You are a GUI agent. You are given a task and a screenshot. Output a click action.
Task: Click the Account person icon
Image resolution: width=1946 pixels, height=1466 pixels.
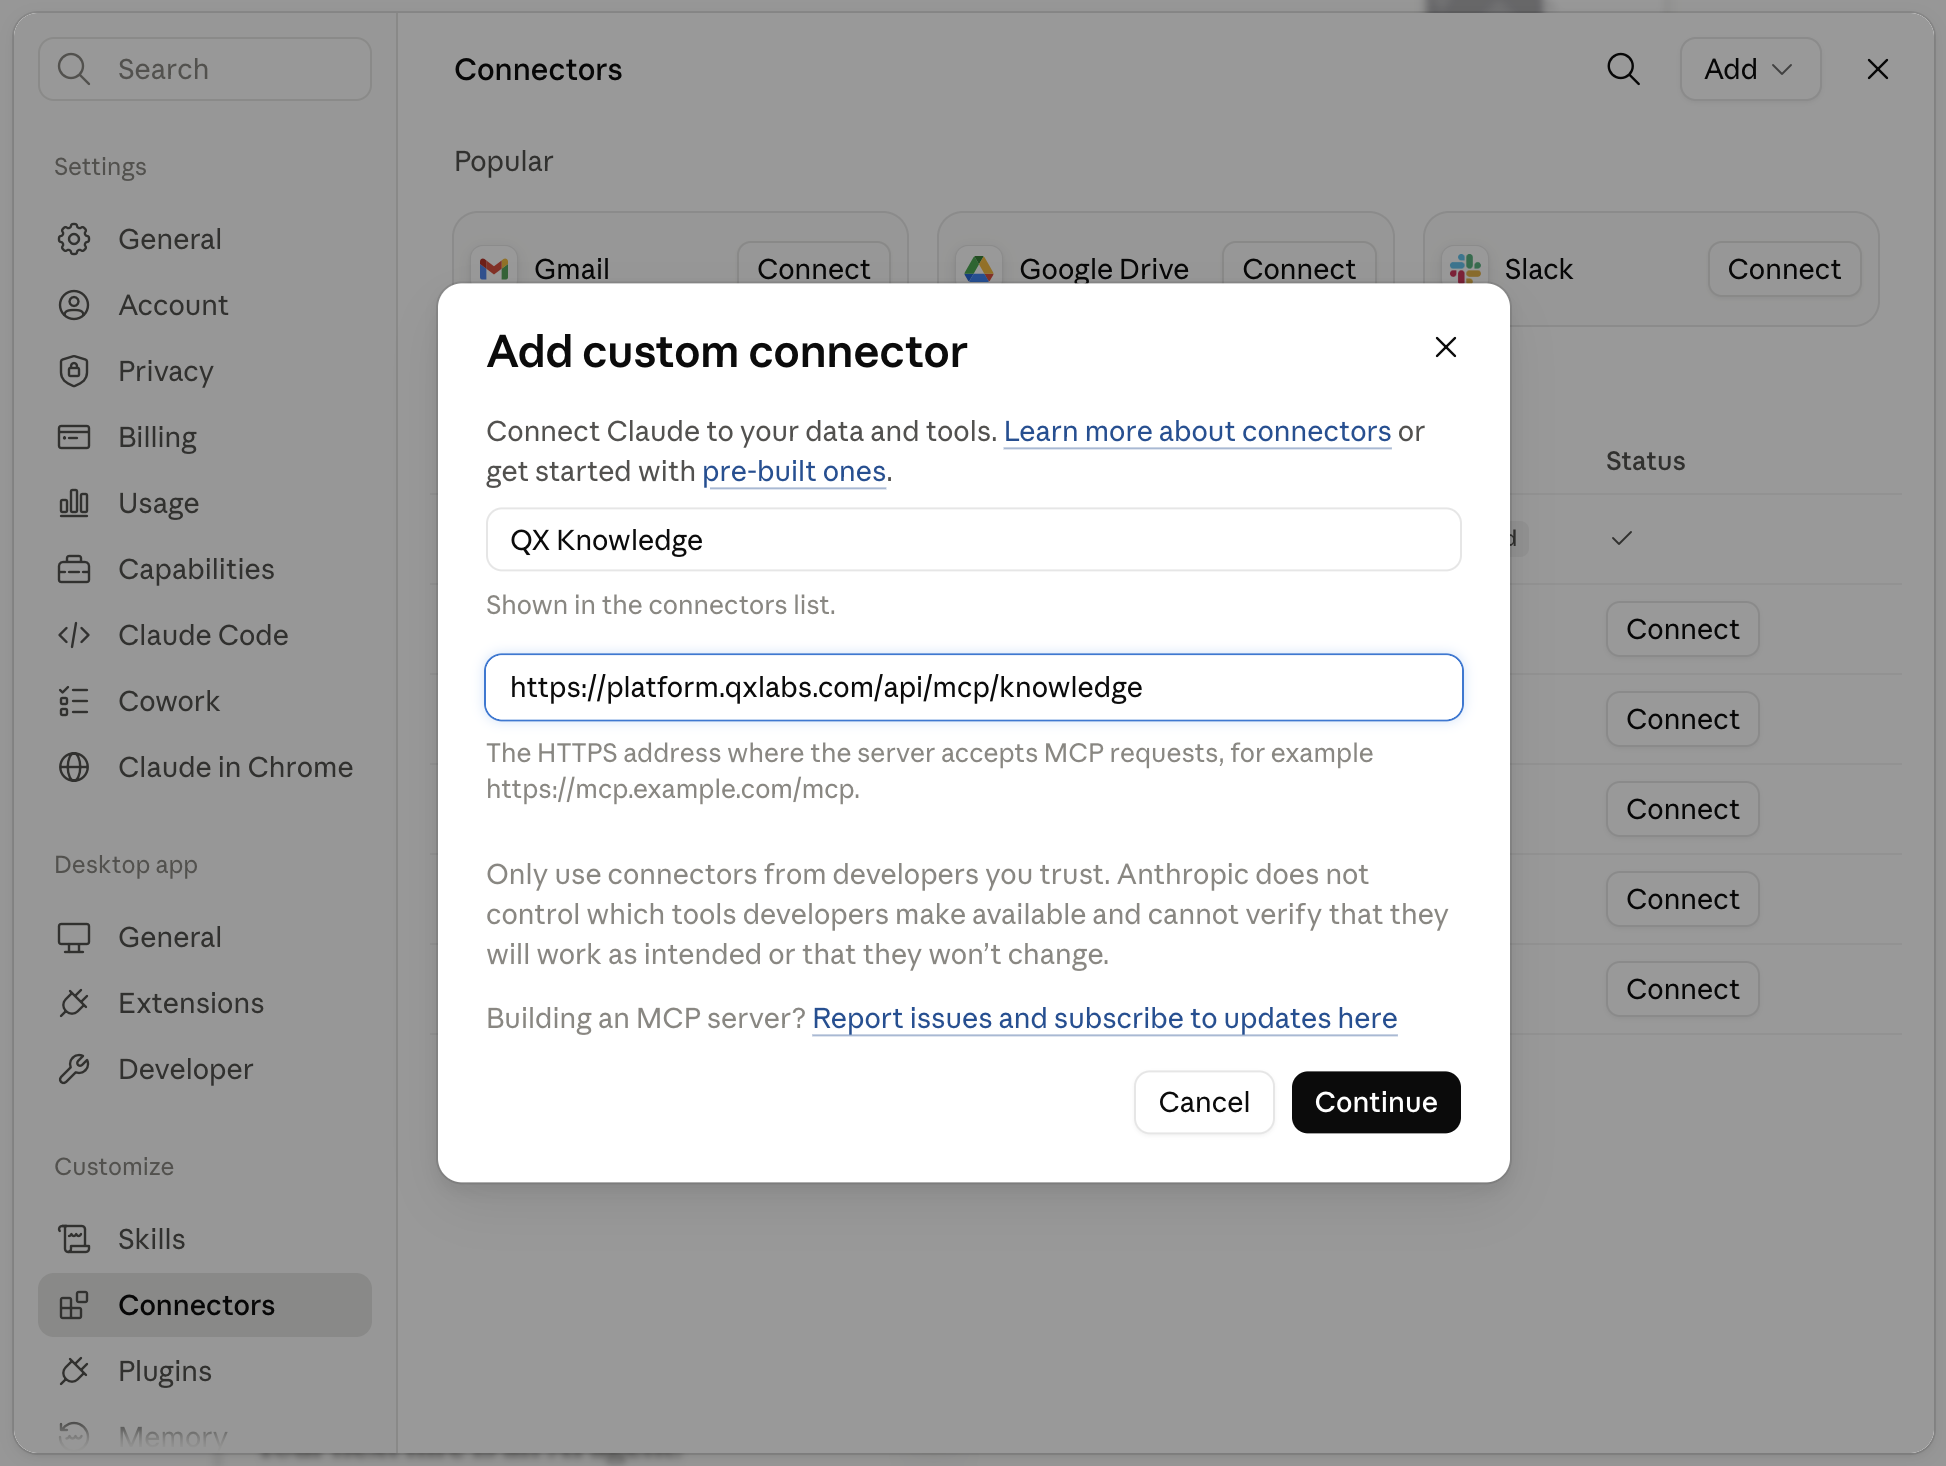pos(74,305)
